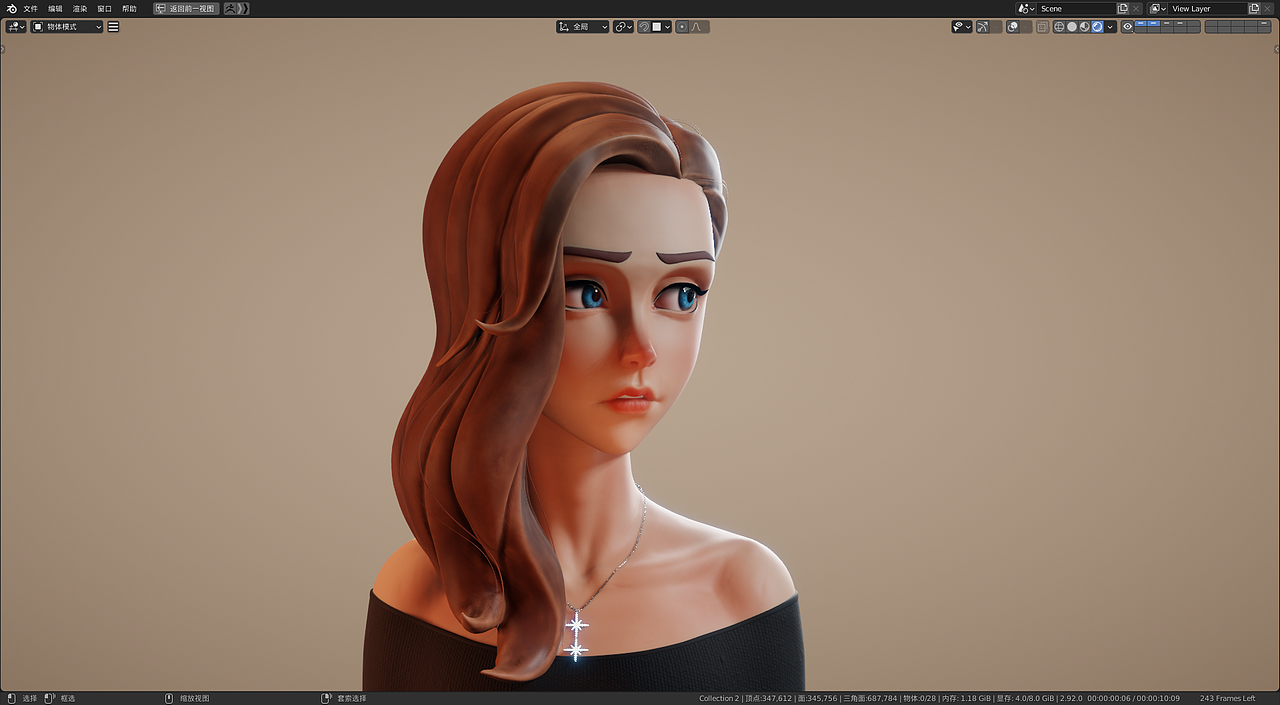Open the View Layer browse dropdown
The width and height of the screenshot is (1280, 705).
pos(1157,8)
